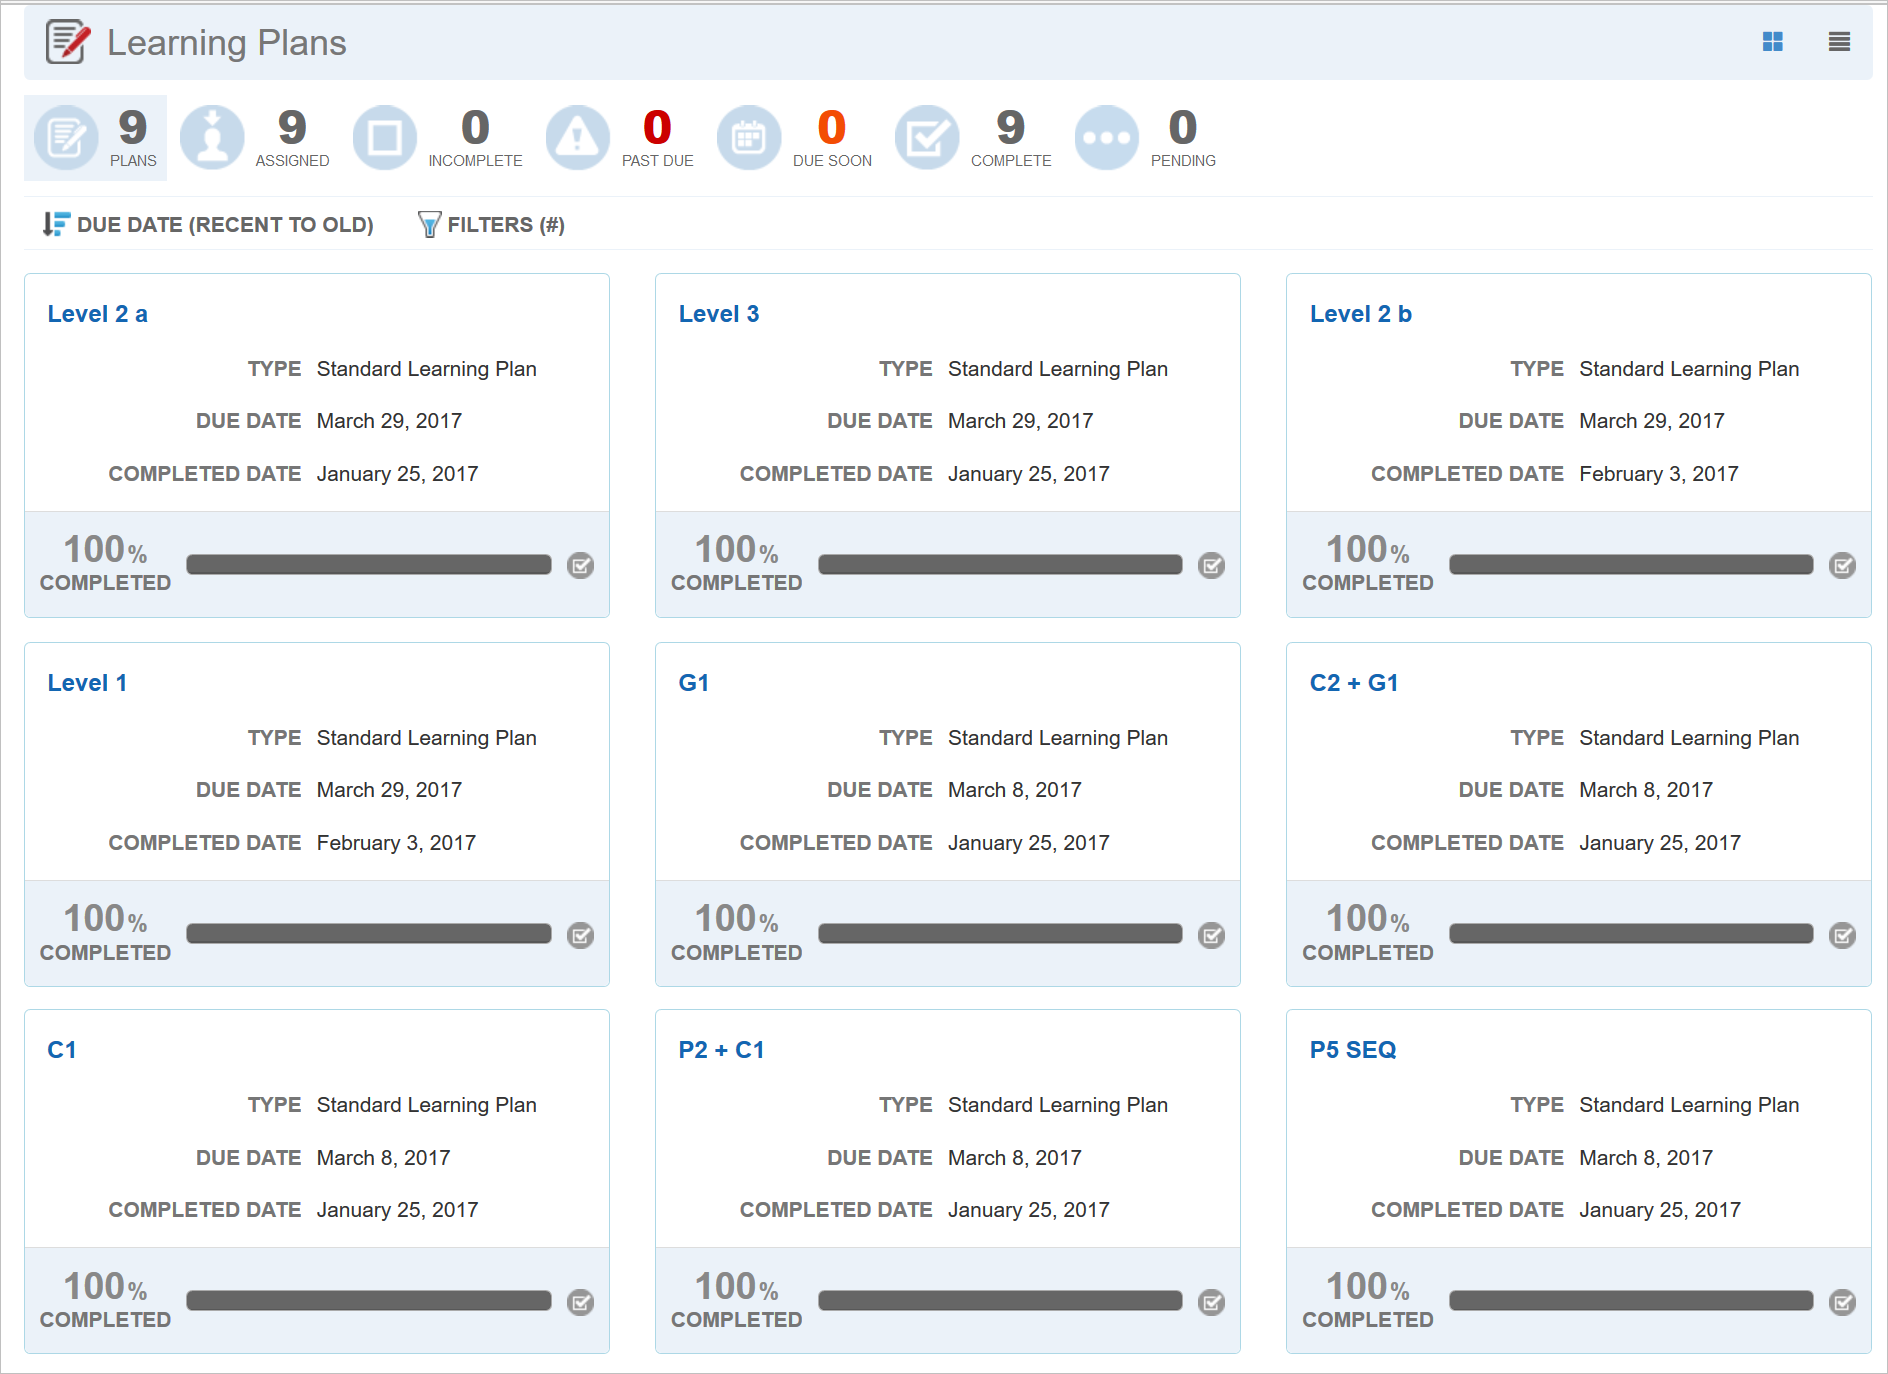
Task: Select the Plans count icon
Action: (66, 138)
